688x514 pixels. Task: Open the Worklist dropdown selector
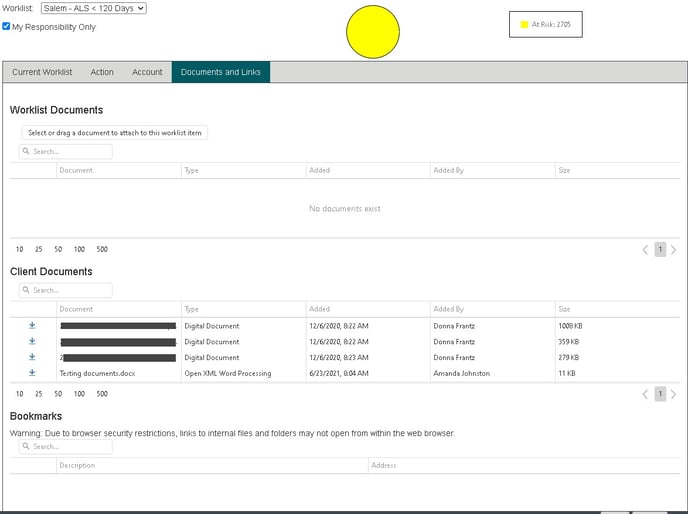coord(94,8)
